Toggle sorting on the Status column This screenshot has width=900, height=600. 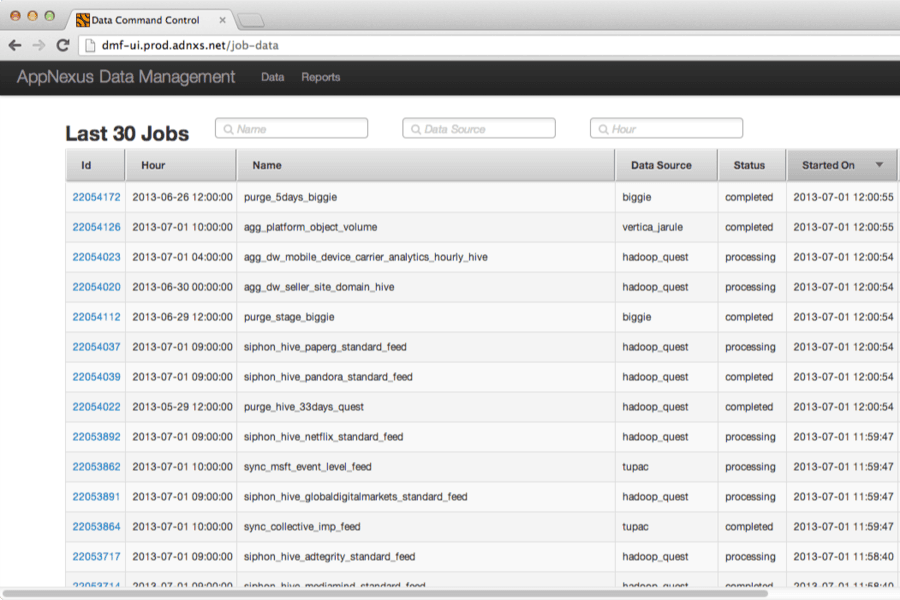click(752, 165)
